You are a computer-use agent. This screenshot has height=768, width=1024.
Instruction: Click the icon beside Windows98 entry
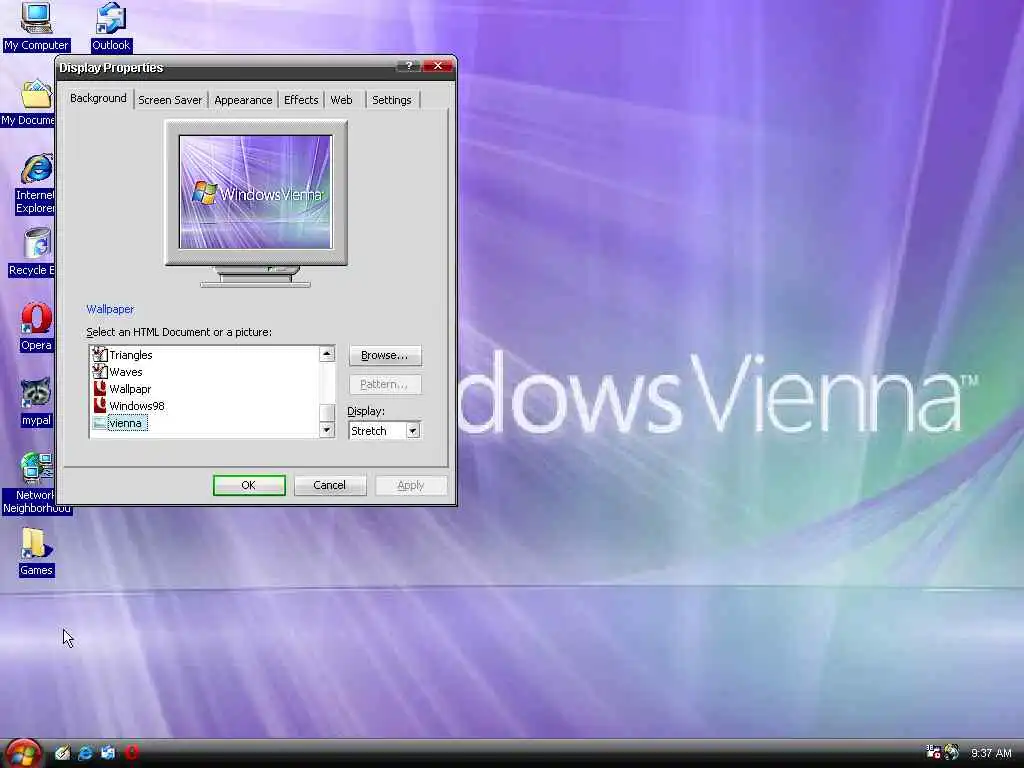[99, 406]
